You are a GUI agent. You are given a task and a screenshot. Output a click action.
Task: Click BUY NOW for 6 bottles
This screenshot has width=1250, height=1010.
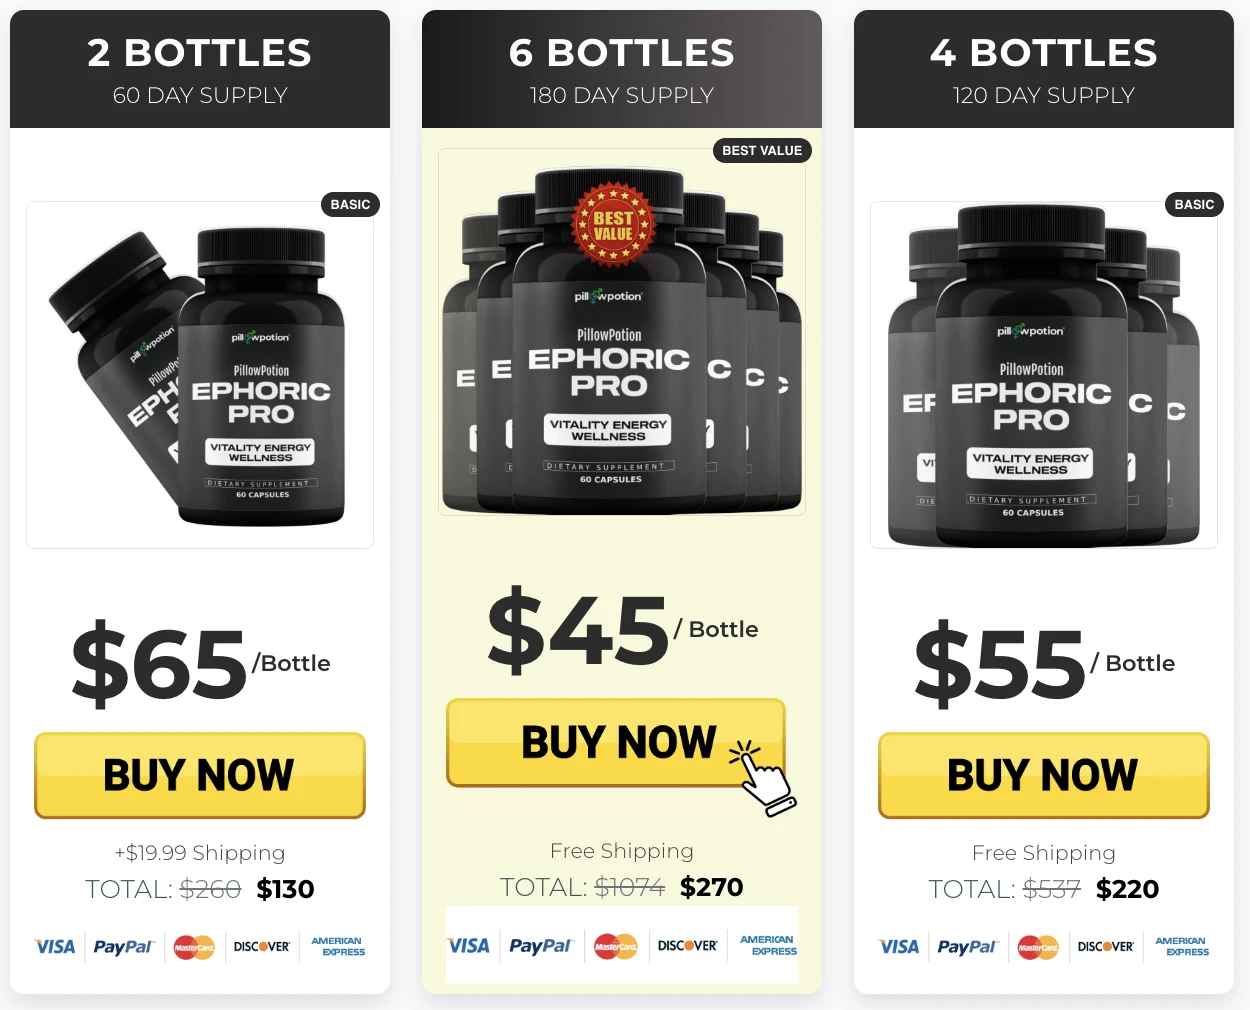[616, 742]
